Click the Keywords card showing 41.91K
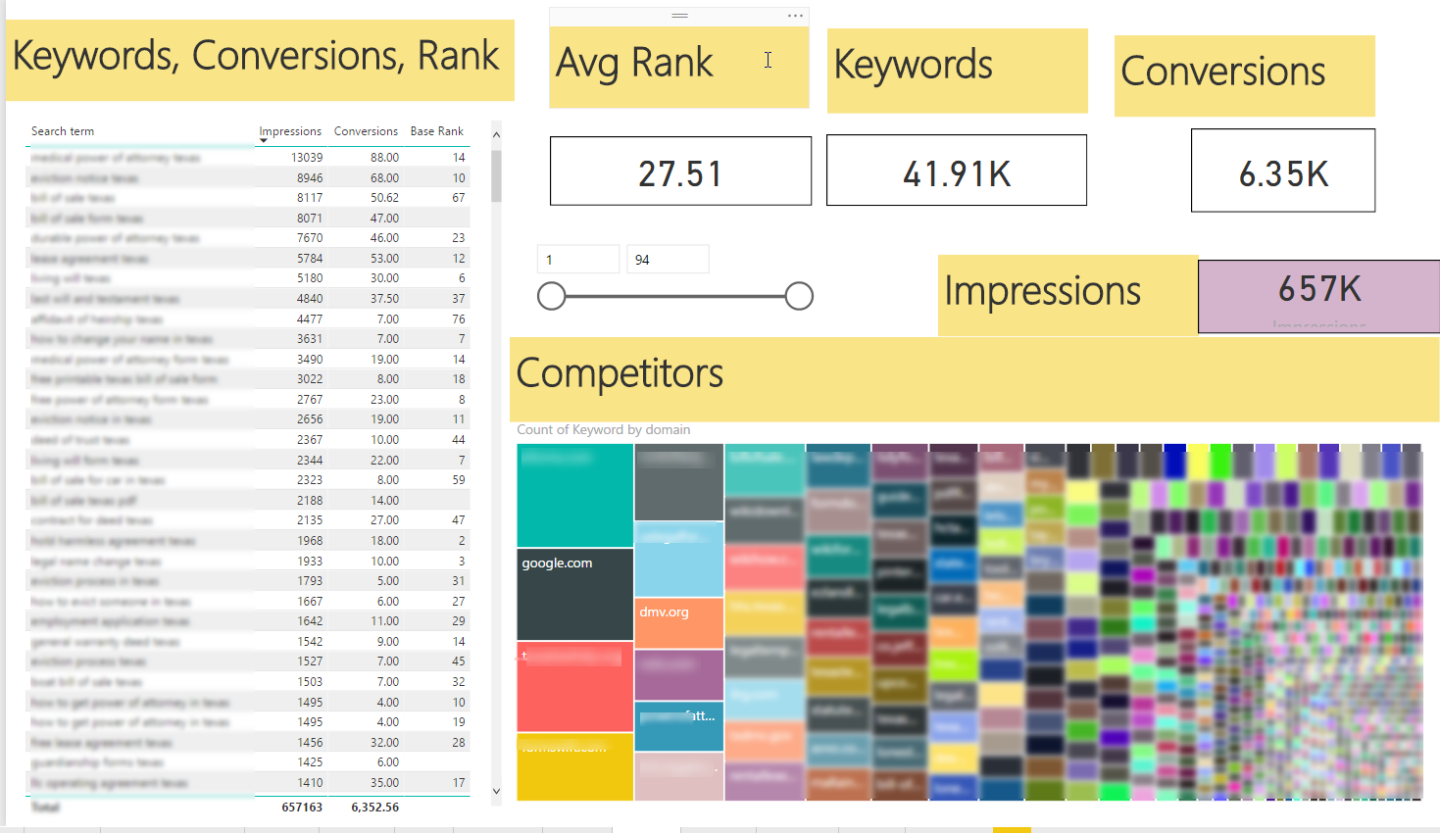1440x833 pixels. [x=956, y=171]
